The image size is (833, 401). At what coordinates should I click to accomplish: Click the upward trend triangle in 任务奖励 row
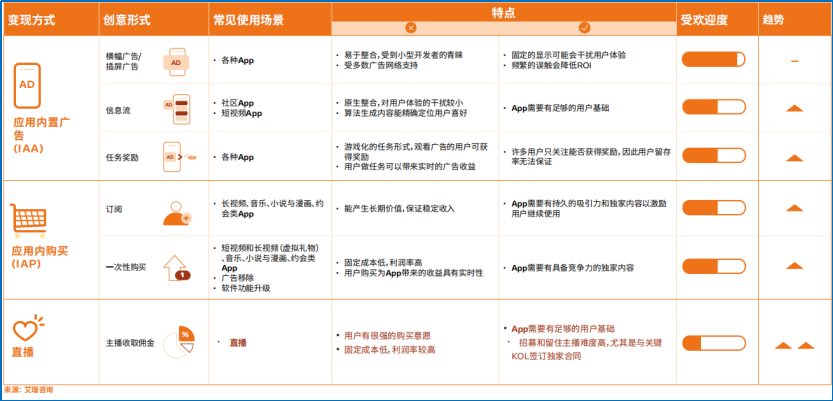(x=794, y=157)
